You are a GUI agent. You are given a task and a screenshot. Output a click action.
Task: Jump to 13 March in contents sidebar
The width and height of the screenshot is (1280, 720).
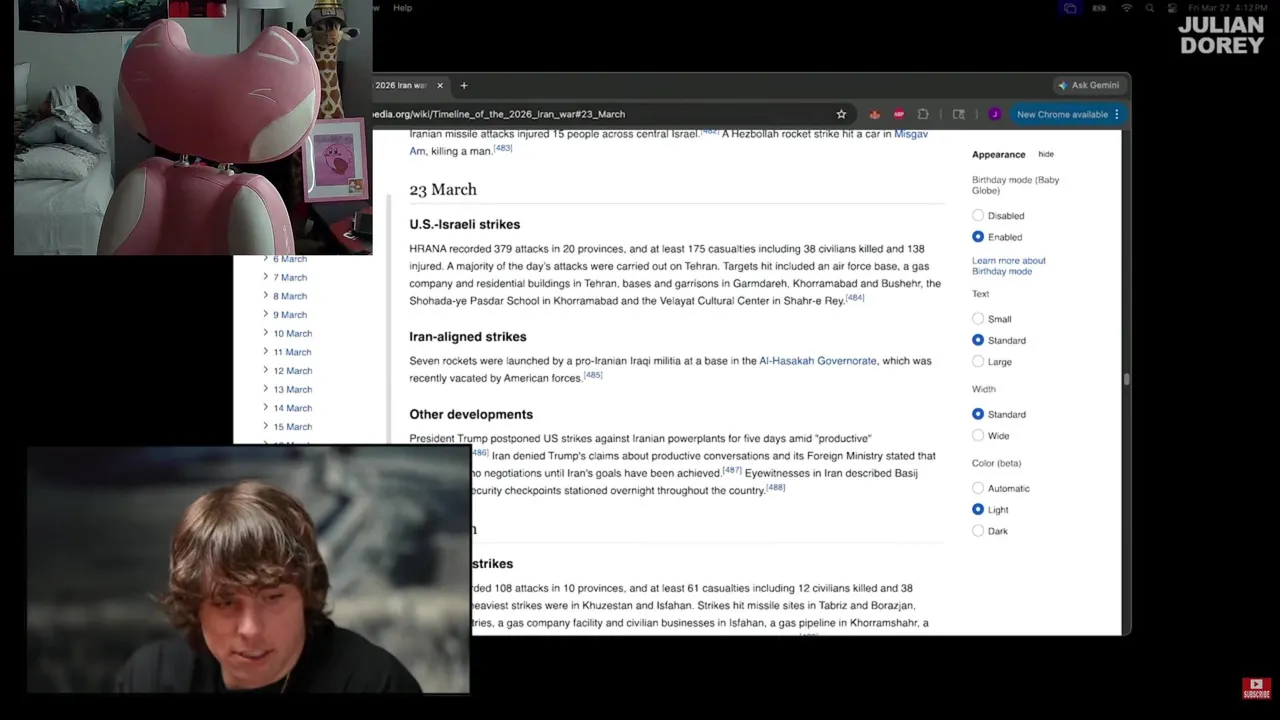(293, 390)
